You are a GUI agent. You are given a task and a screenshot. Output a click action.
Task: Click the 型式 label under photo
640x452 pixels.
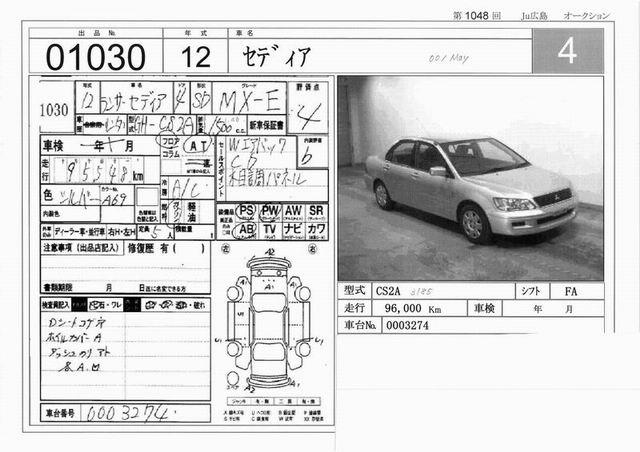[354, 291]
